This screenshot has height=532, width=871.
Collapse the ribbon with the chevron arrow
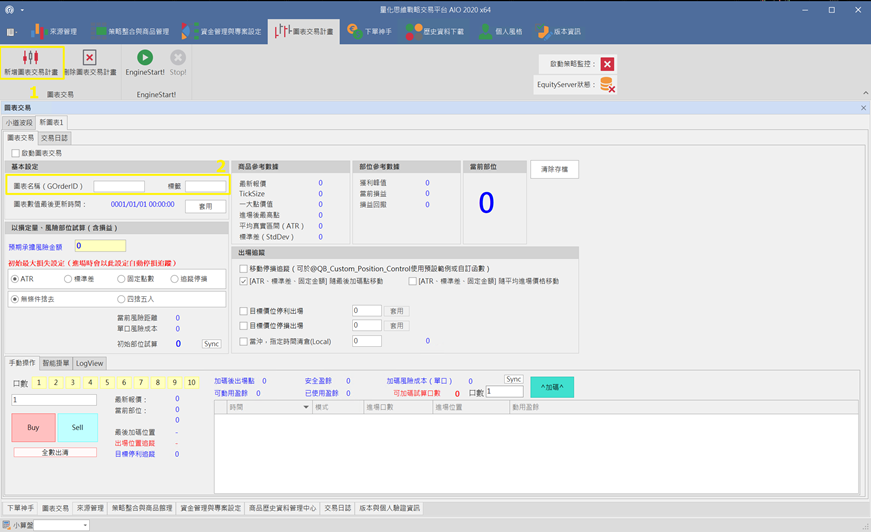[864, 93]
